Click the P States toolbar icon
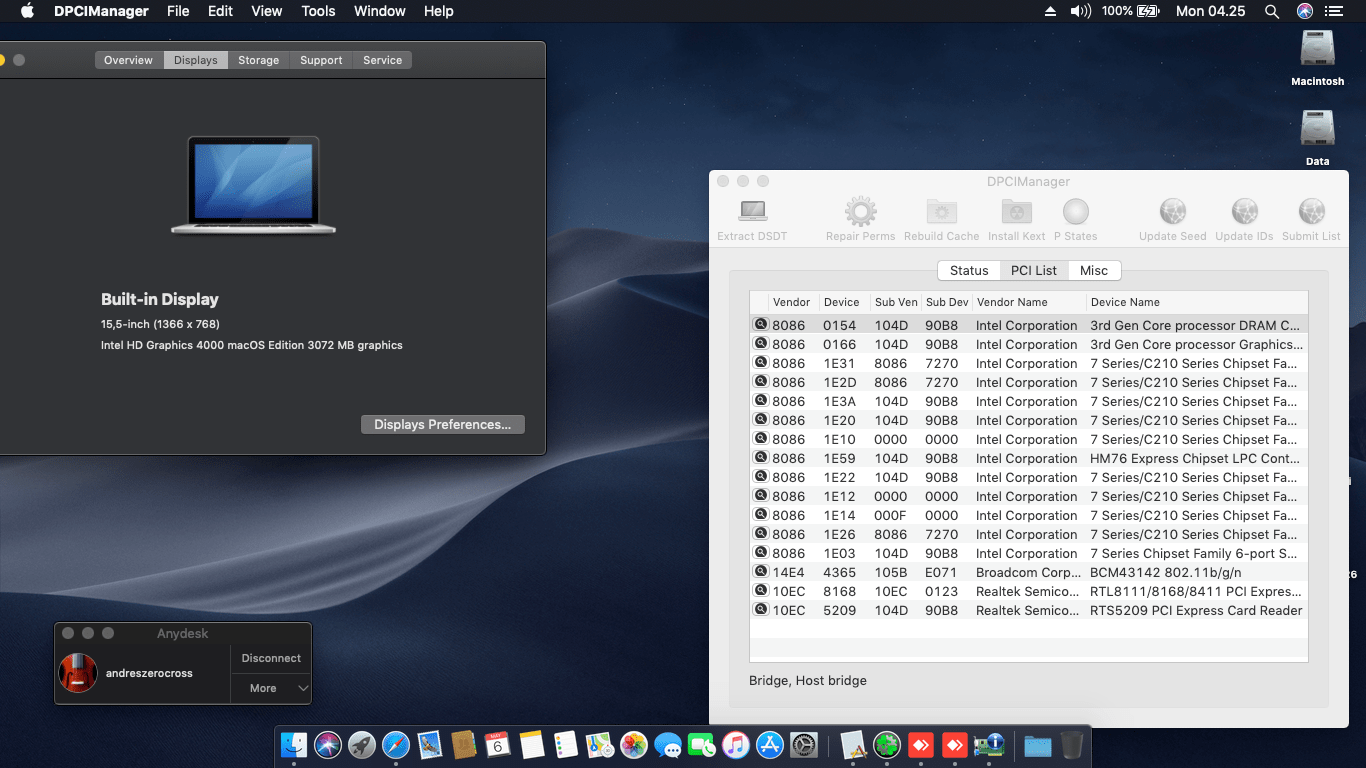This screenshot has width=1366, height=768. point(1075,212)
